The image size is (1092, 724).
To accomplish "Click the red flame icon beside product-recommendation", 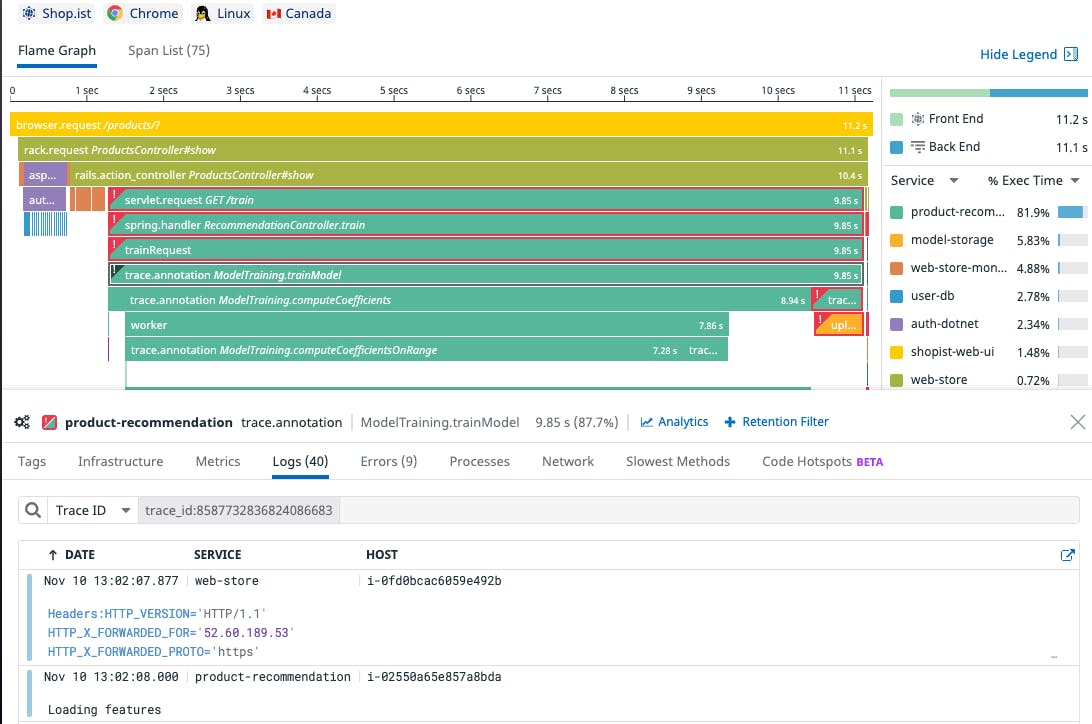I will 48,422.
